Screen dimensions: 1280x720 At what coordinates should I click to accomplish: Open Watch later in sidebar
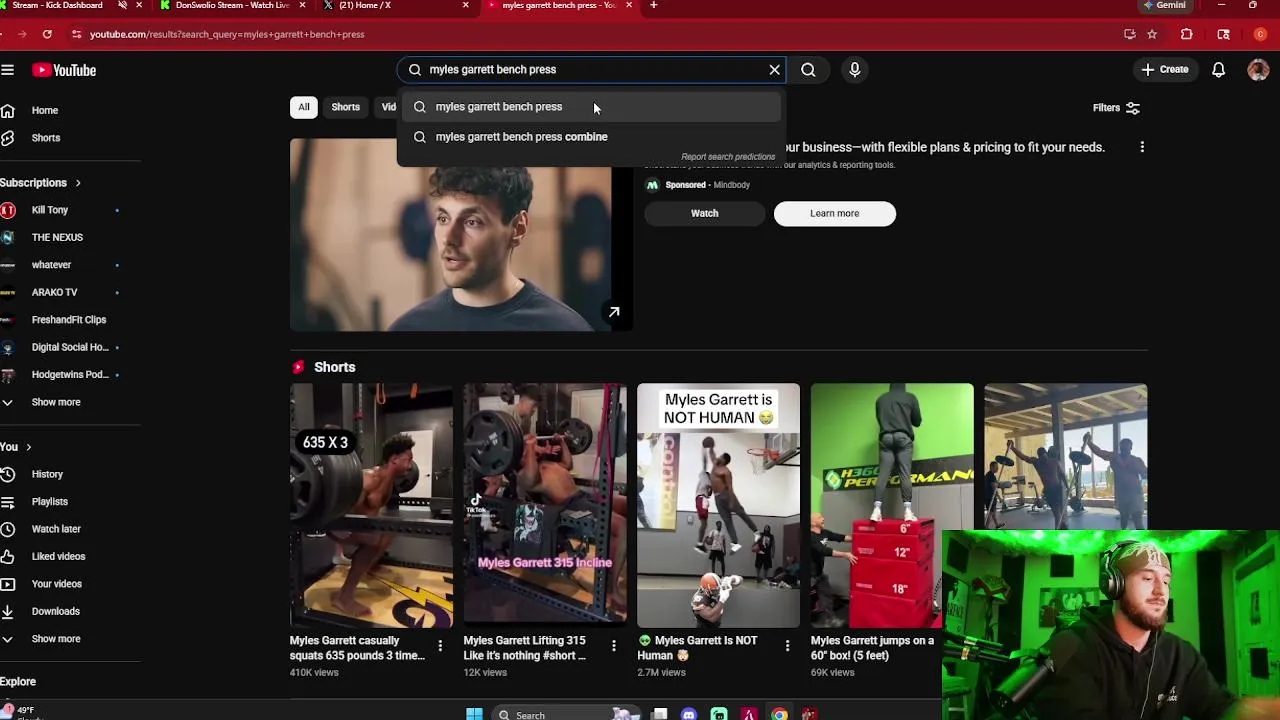click(56, 529)
